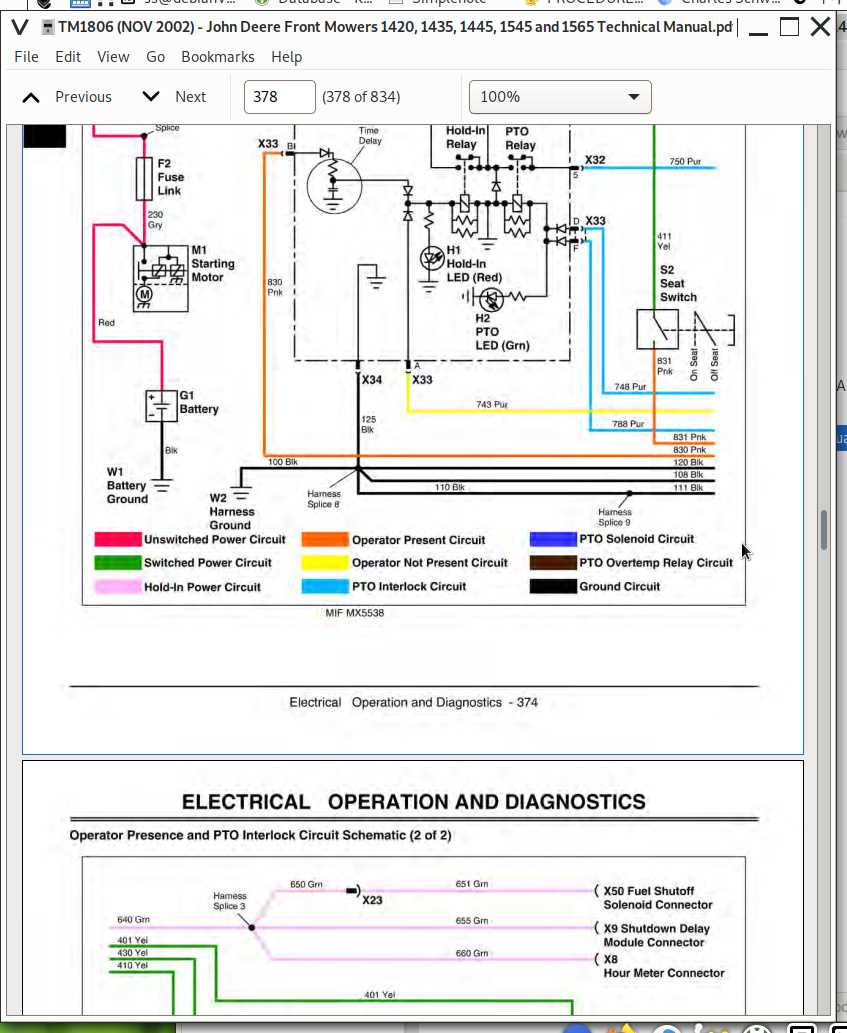Click the 'X9 Shutdown Delay Module Connector' label
Screen dimensions: 847x1033
coord(657,935)
